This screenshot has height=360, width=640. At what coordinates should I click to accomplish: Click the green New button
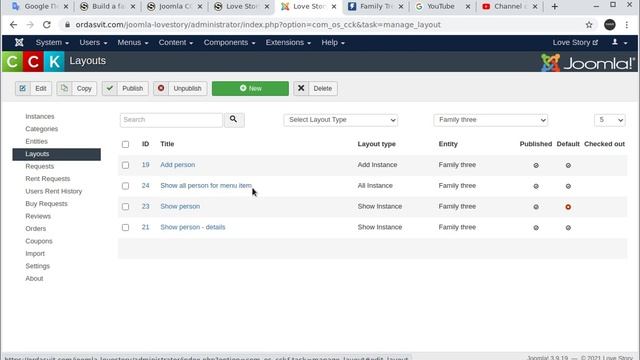coord(250,89)
